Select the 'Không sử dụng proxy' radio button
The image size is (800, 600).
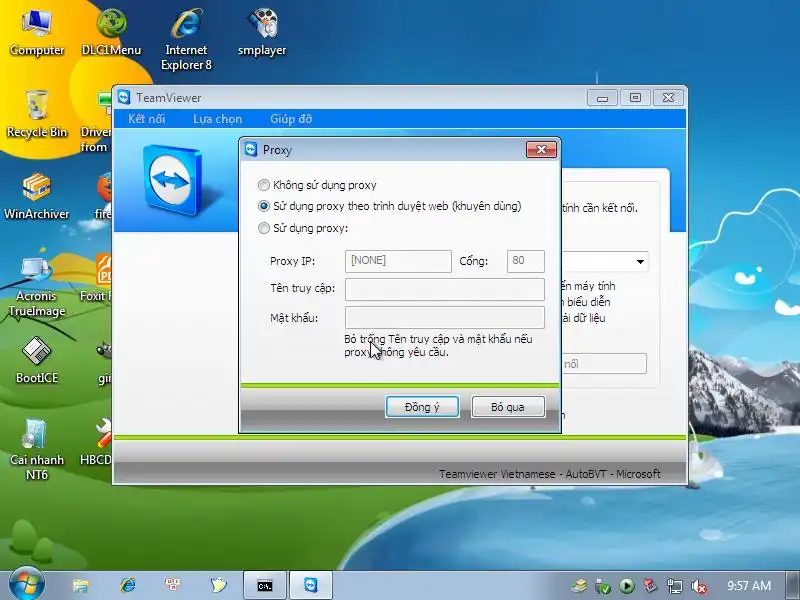(264, 185)
